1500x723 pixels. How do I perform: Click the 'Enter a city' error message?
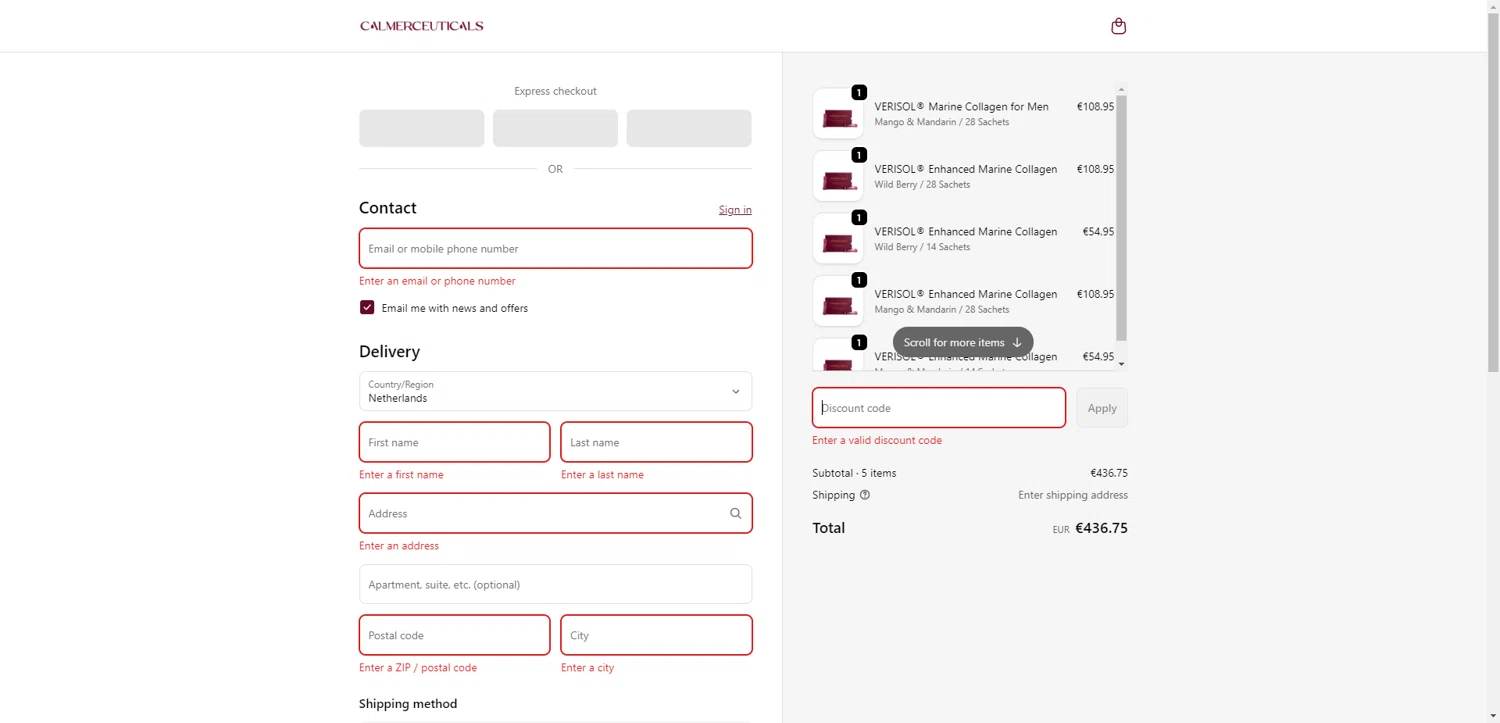tap(587, 668)
